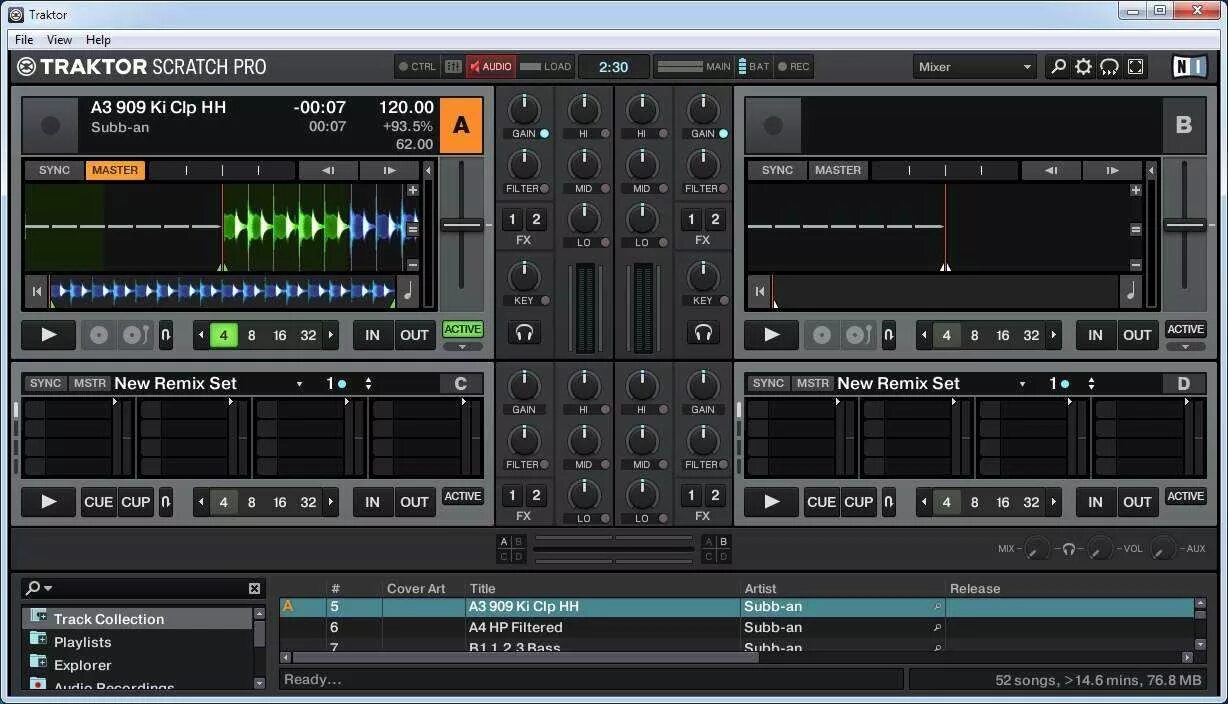This screenshot has height=704, width=1228.
Task: Toggle fullscreen icon in header
Action: tap(1135, 67)
